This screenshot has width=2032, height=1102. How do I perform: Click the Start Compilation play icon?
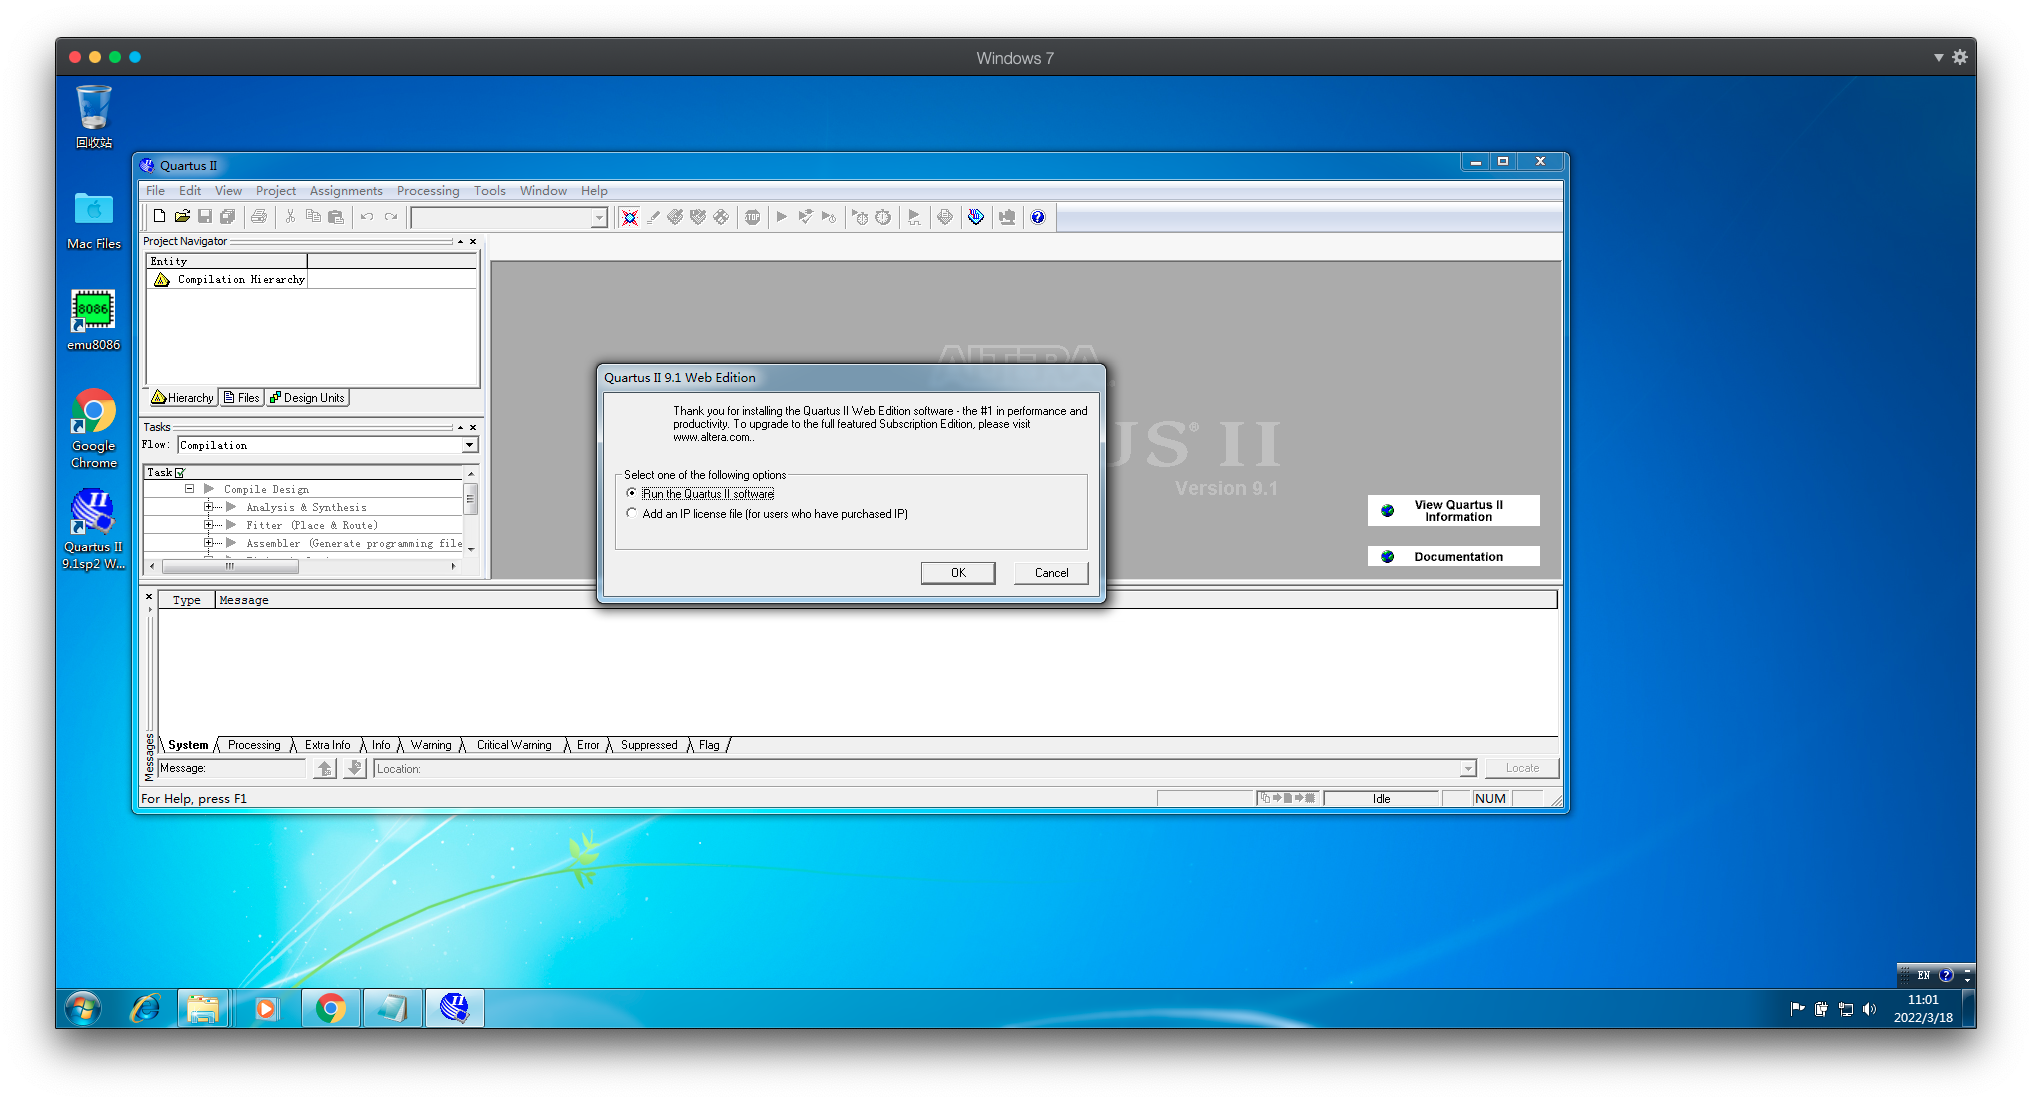tap(782, 217)
